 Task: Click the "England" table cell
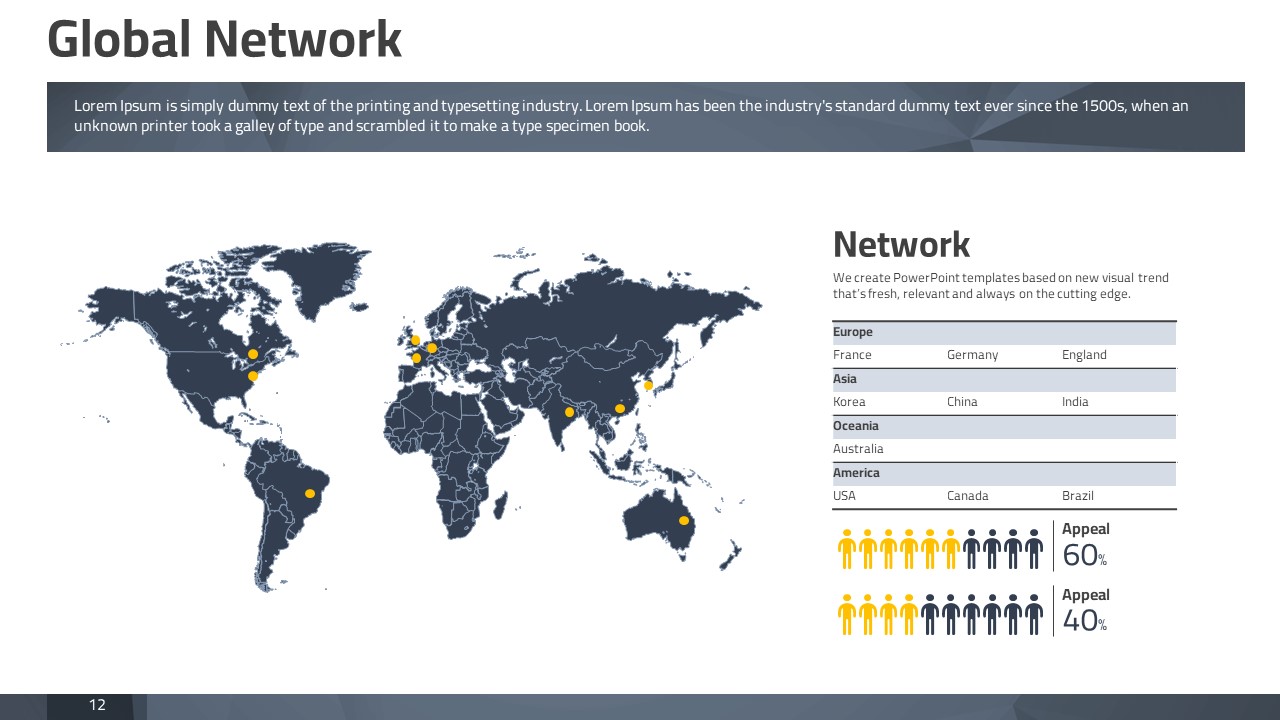point(1084,355)
